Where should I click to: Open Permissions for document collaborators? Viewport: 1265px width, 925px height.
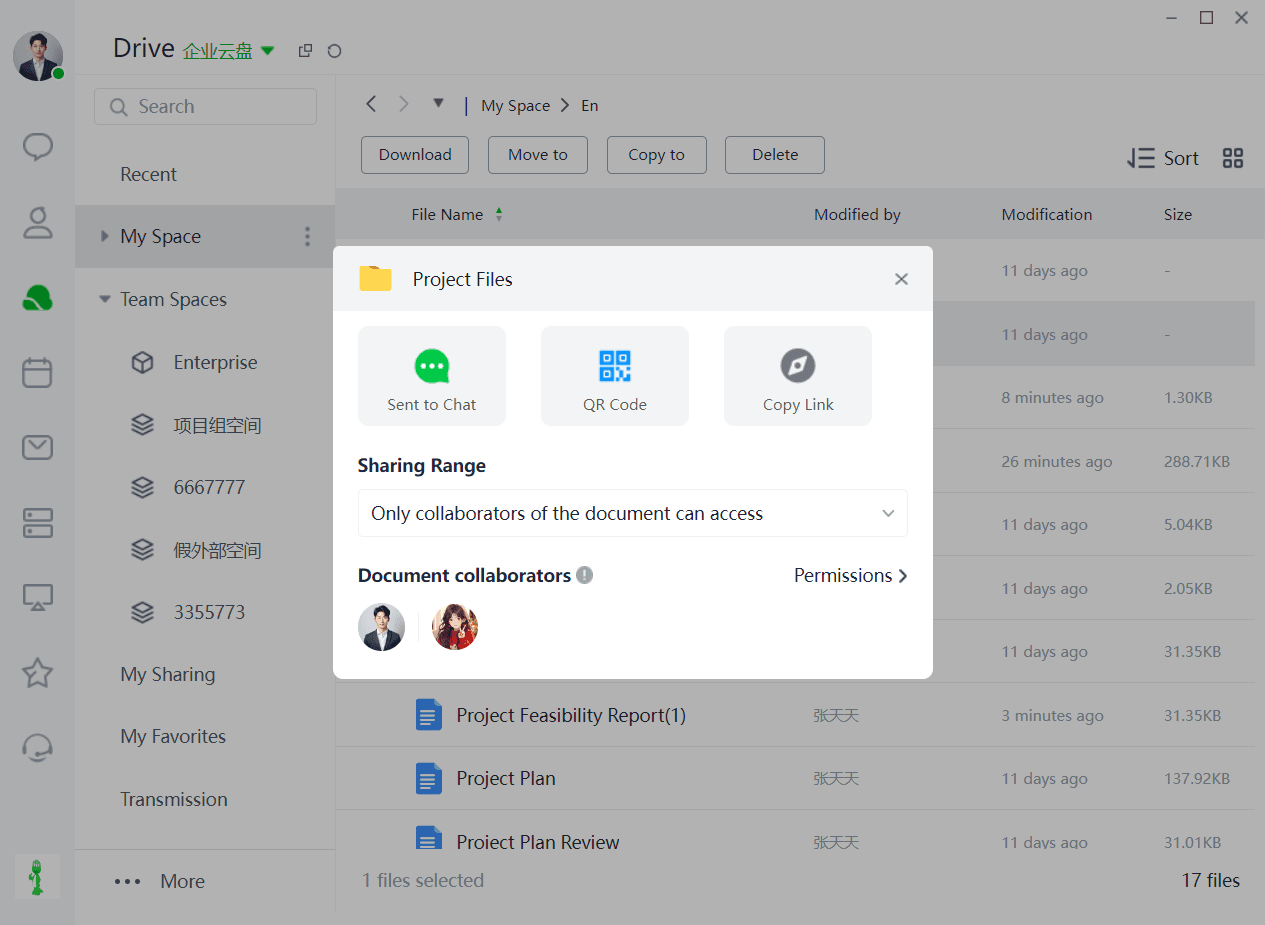[851, 576]
